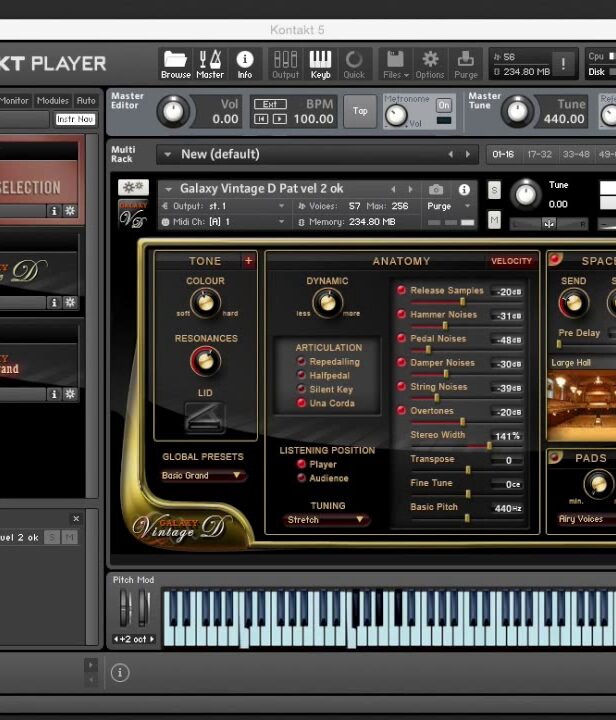Click the instrument snapshot camera icon
Image resolution: width=616 pixels, height=720 pixels.
(x=436, y=189)
